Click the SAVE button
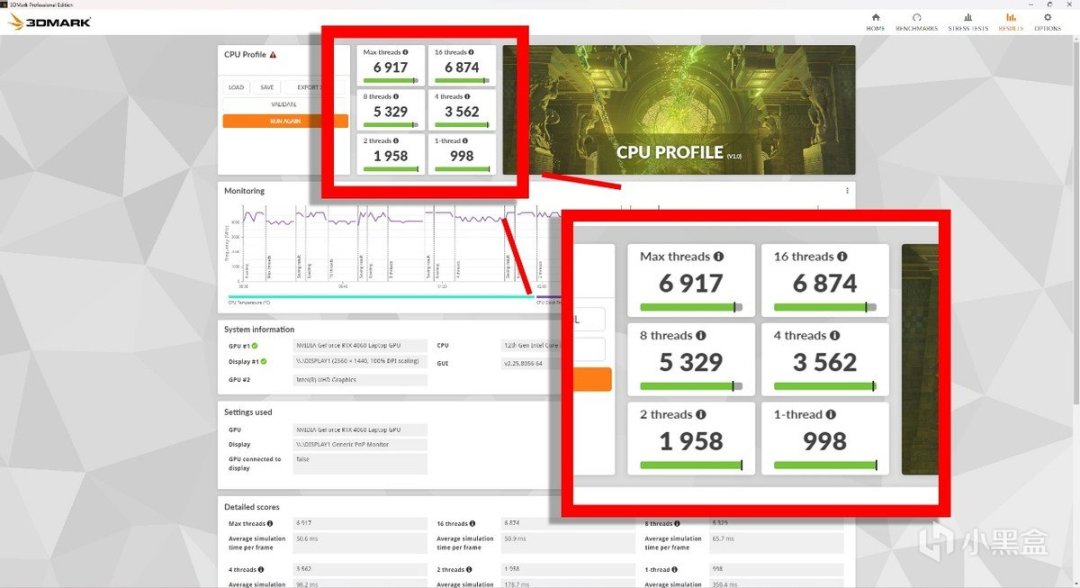This screenshot has width=1080, height=588. [267, 87]
